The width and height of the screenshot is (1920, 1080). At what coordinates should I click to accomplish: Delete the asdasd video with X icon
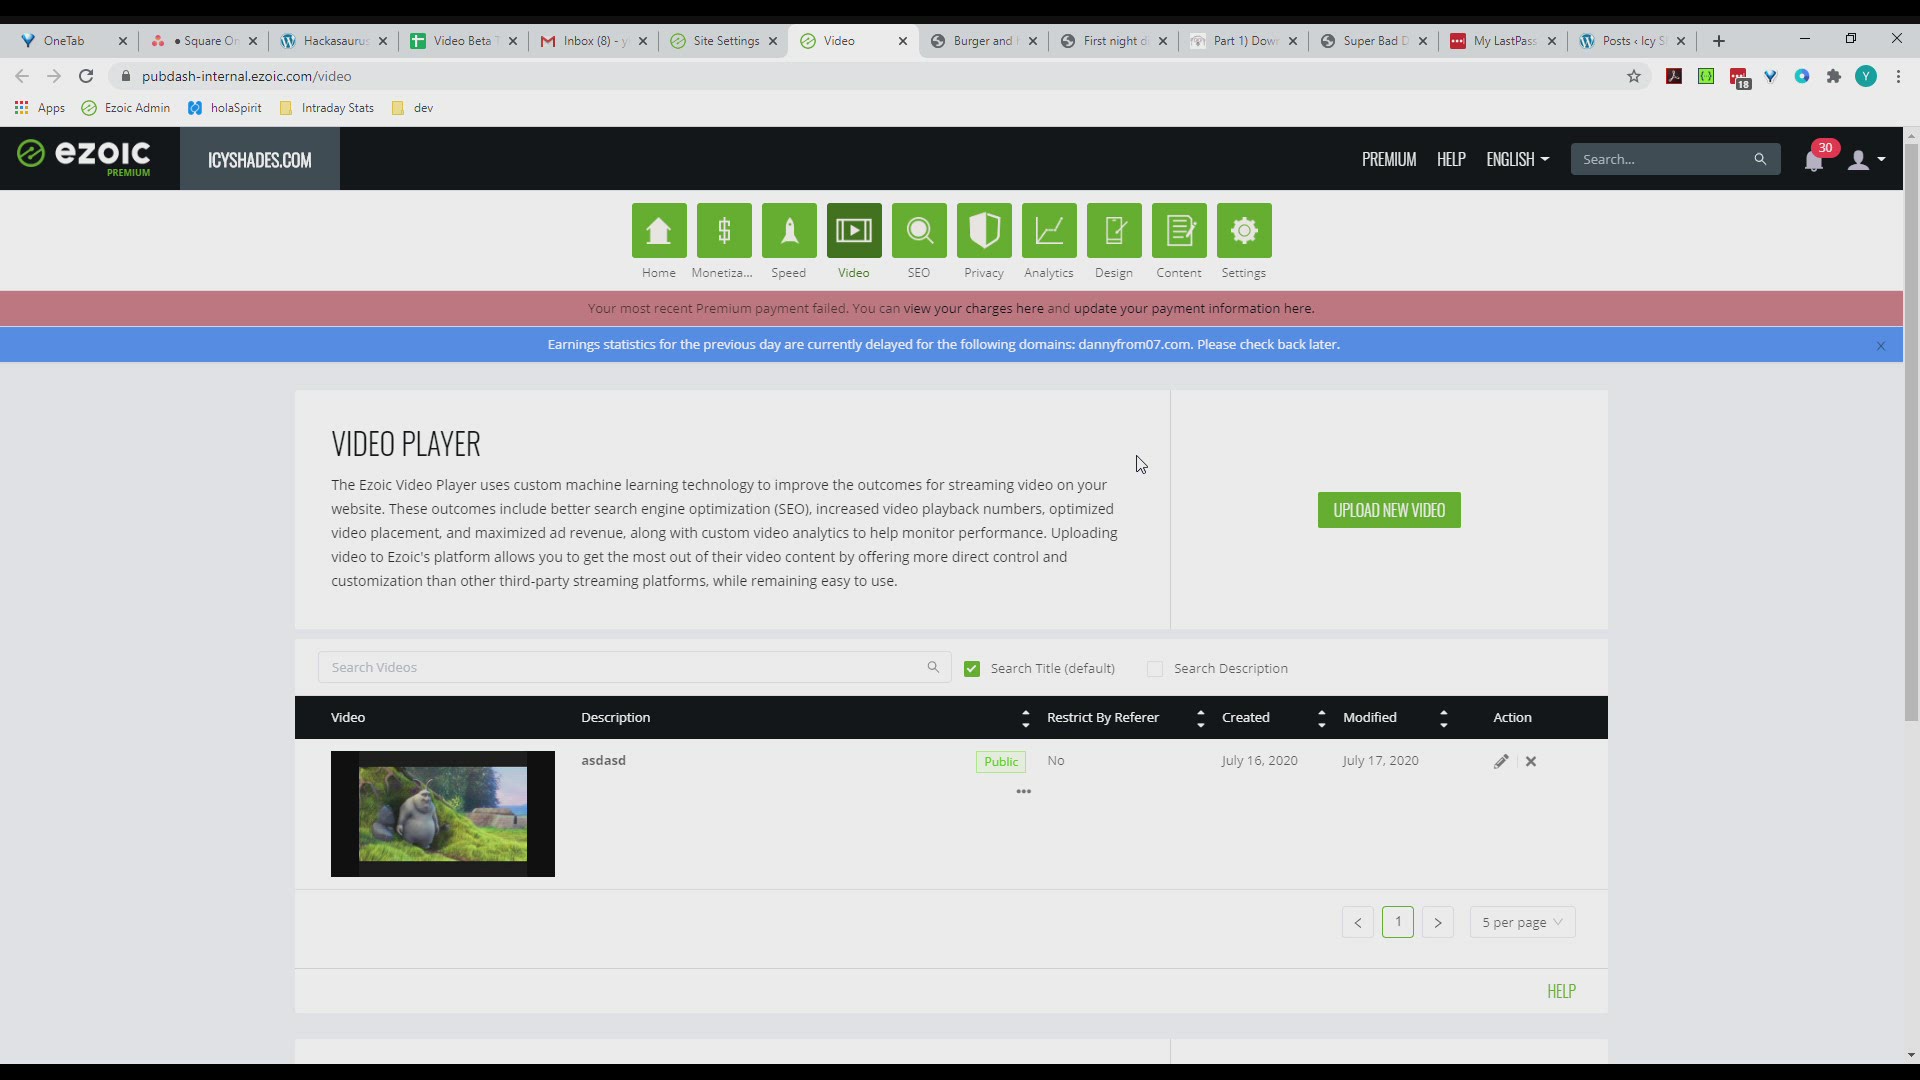pyautogui.click(x=1531, y=762)
